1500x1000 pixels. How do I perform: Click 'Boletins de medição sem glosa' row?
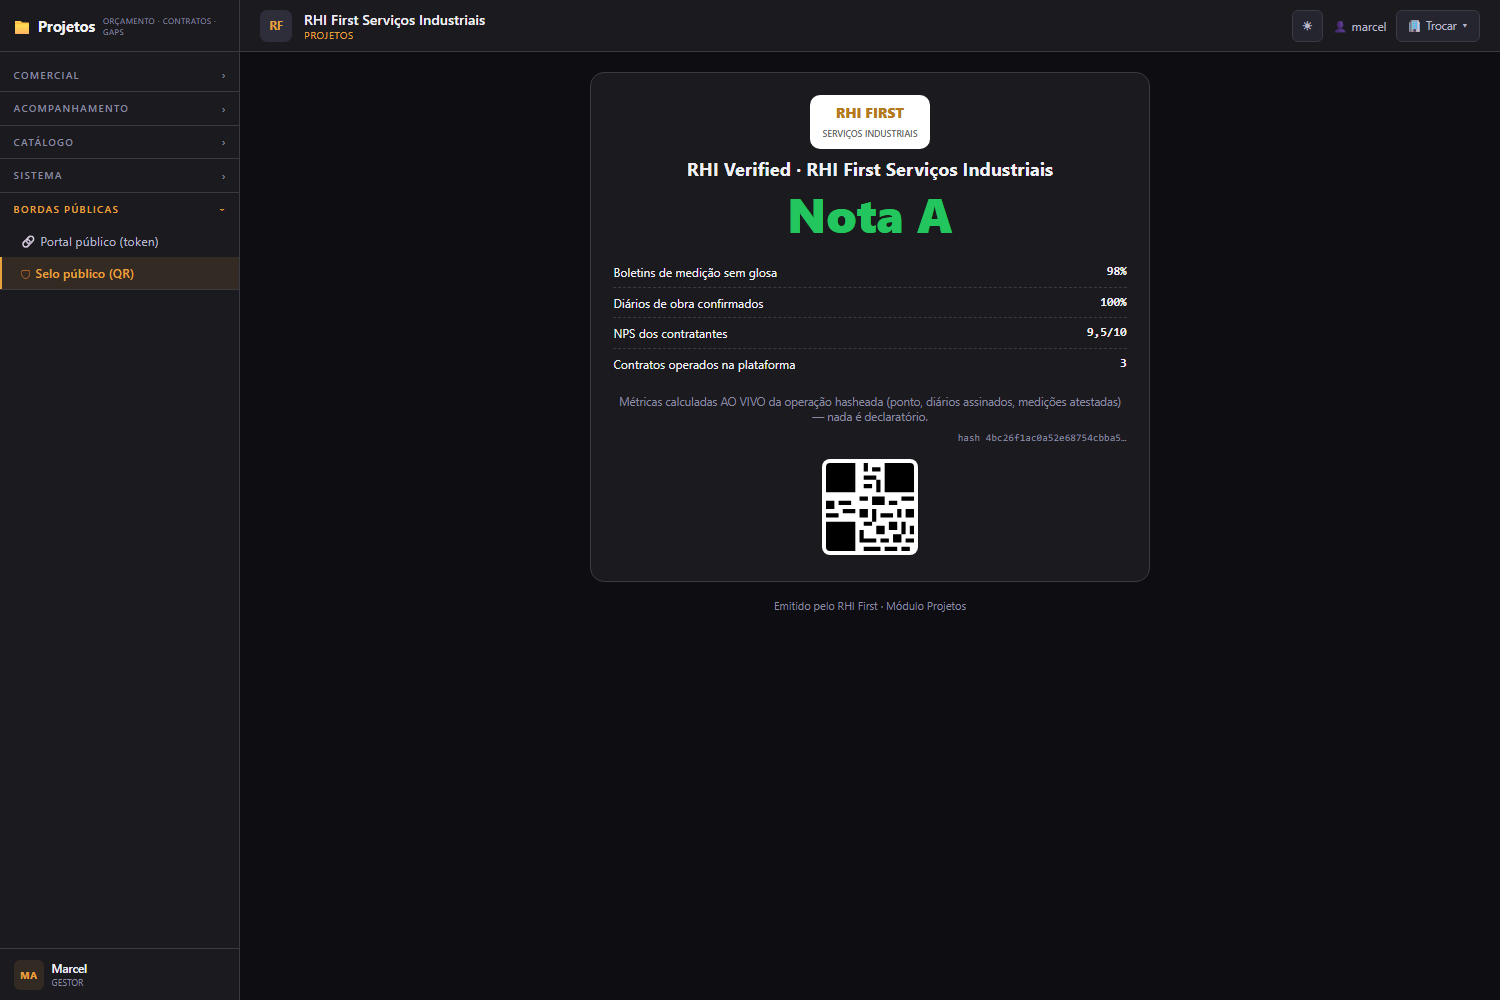pos(870,272)
